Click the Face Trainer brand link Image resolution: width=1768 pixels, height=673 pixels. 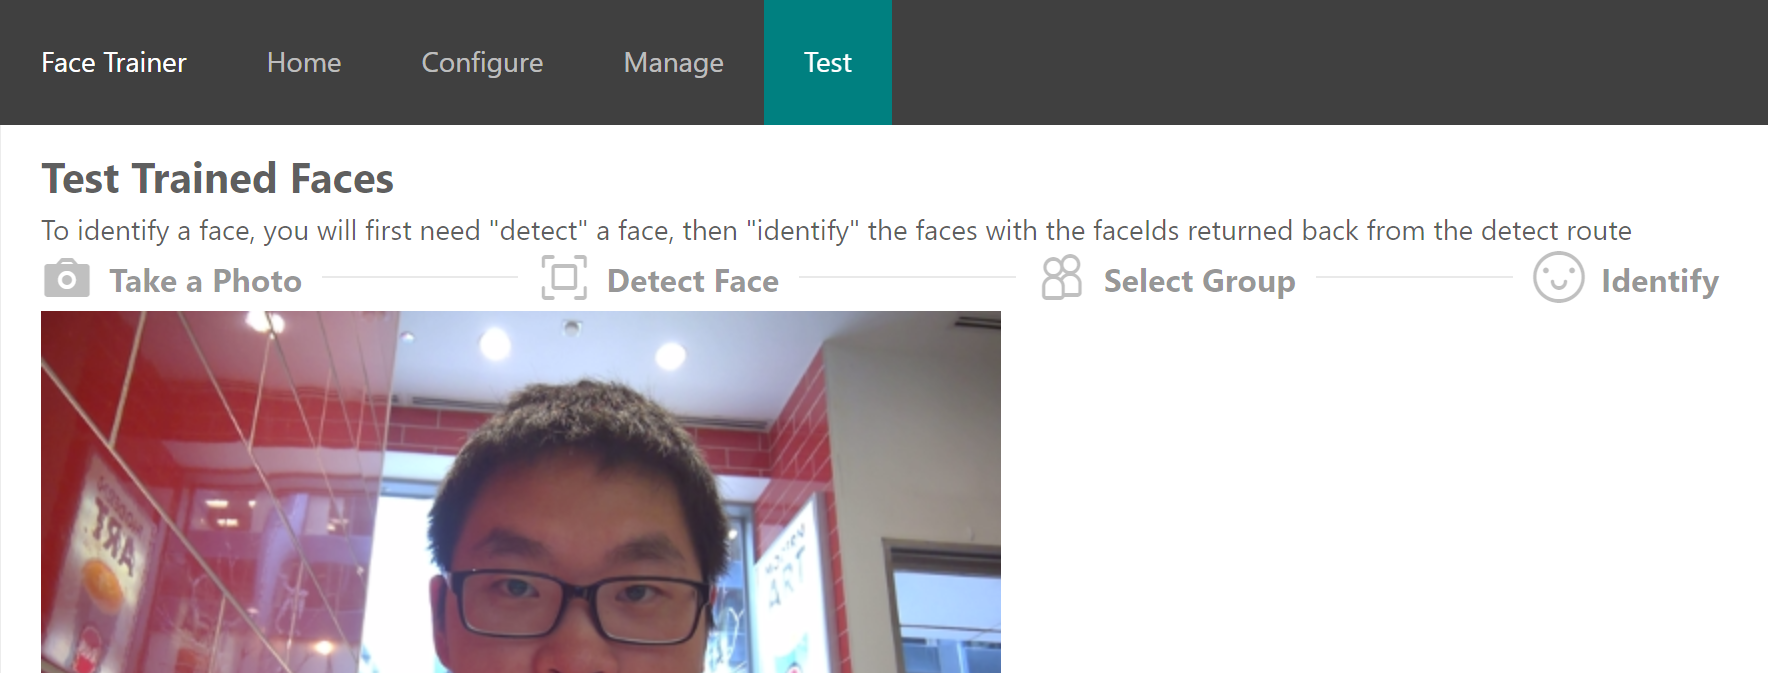(114, 62)
